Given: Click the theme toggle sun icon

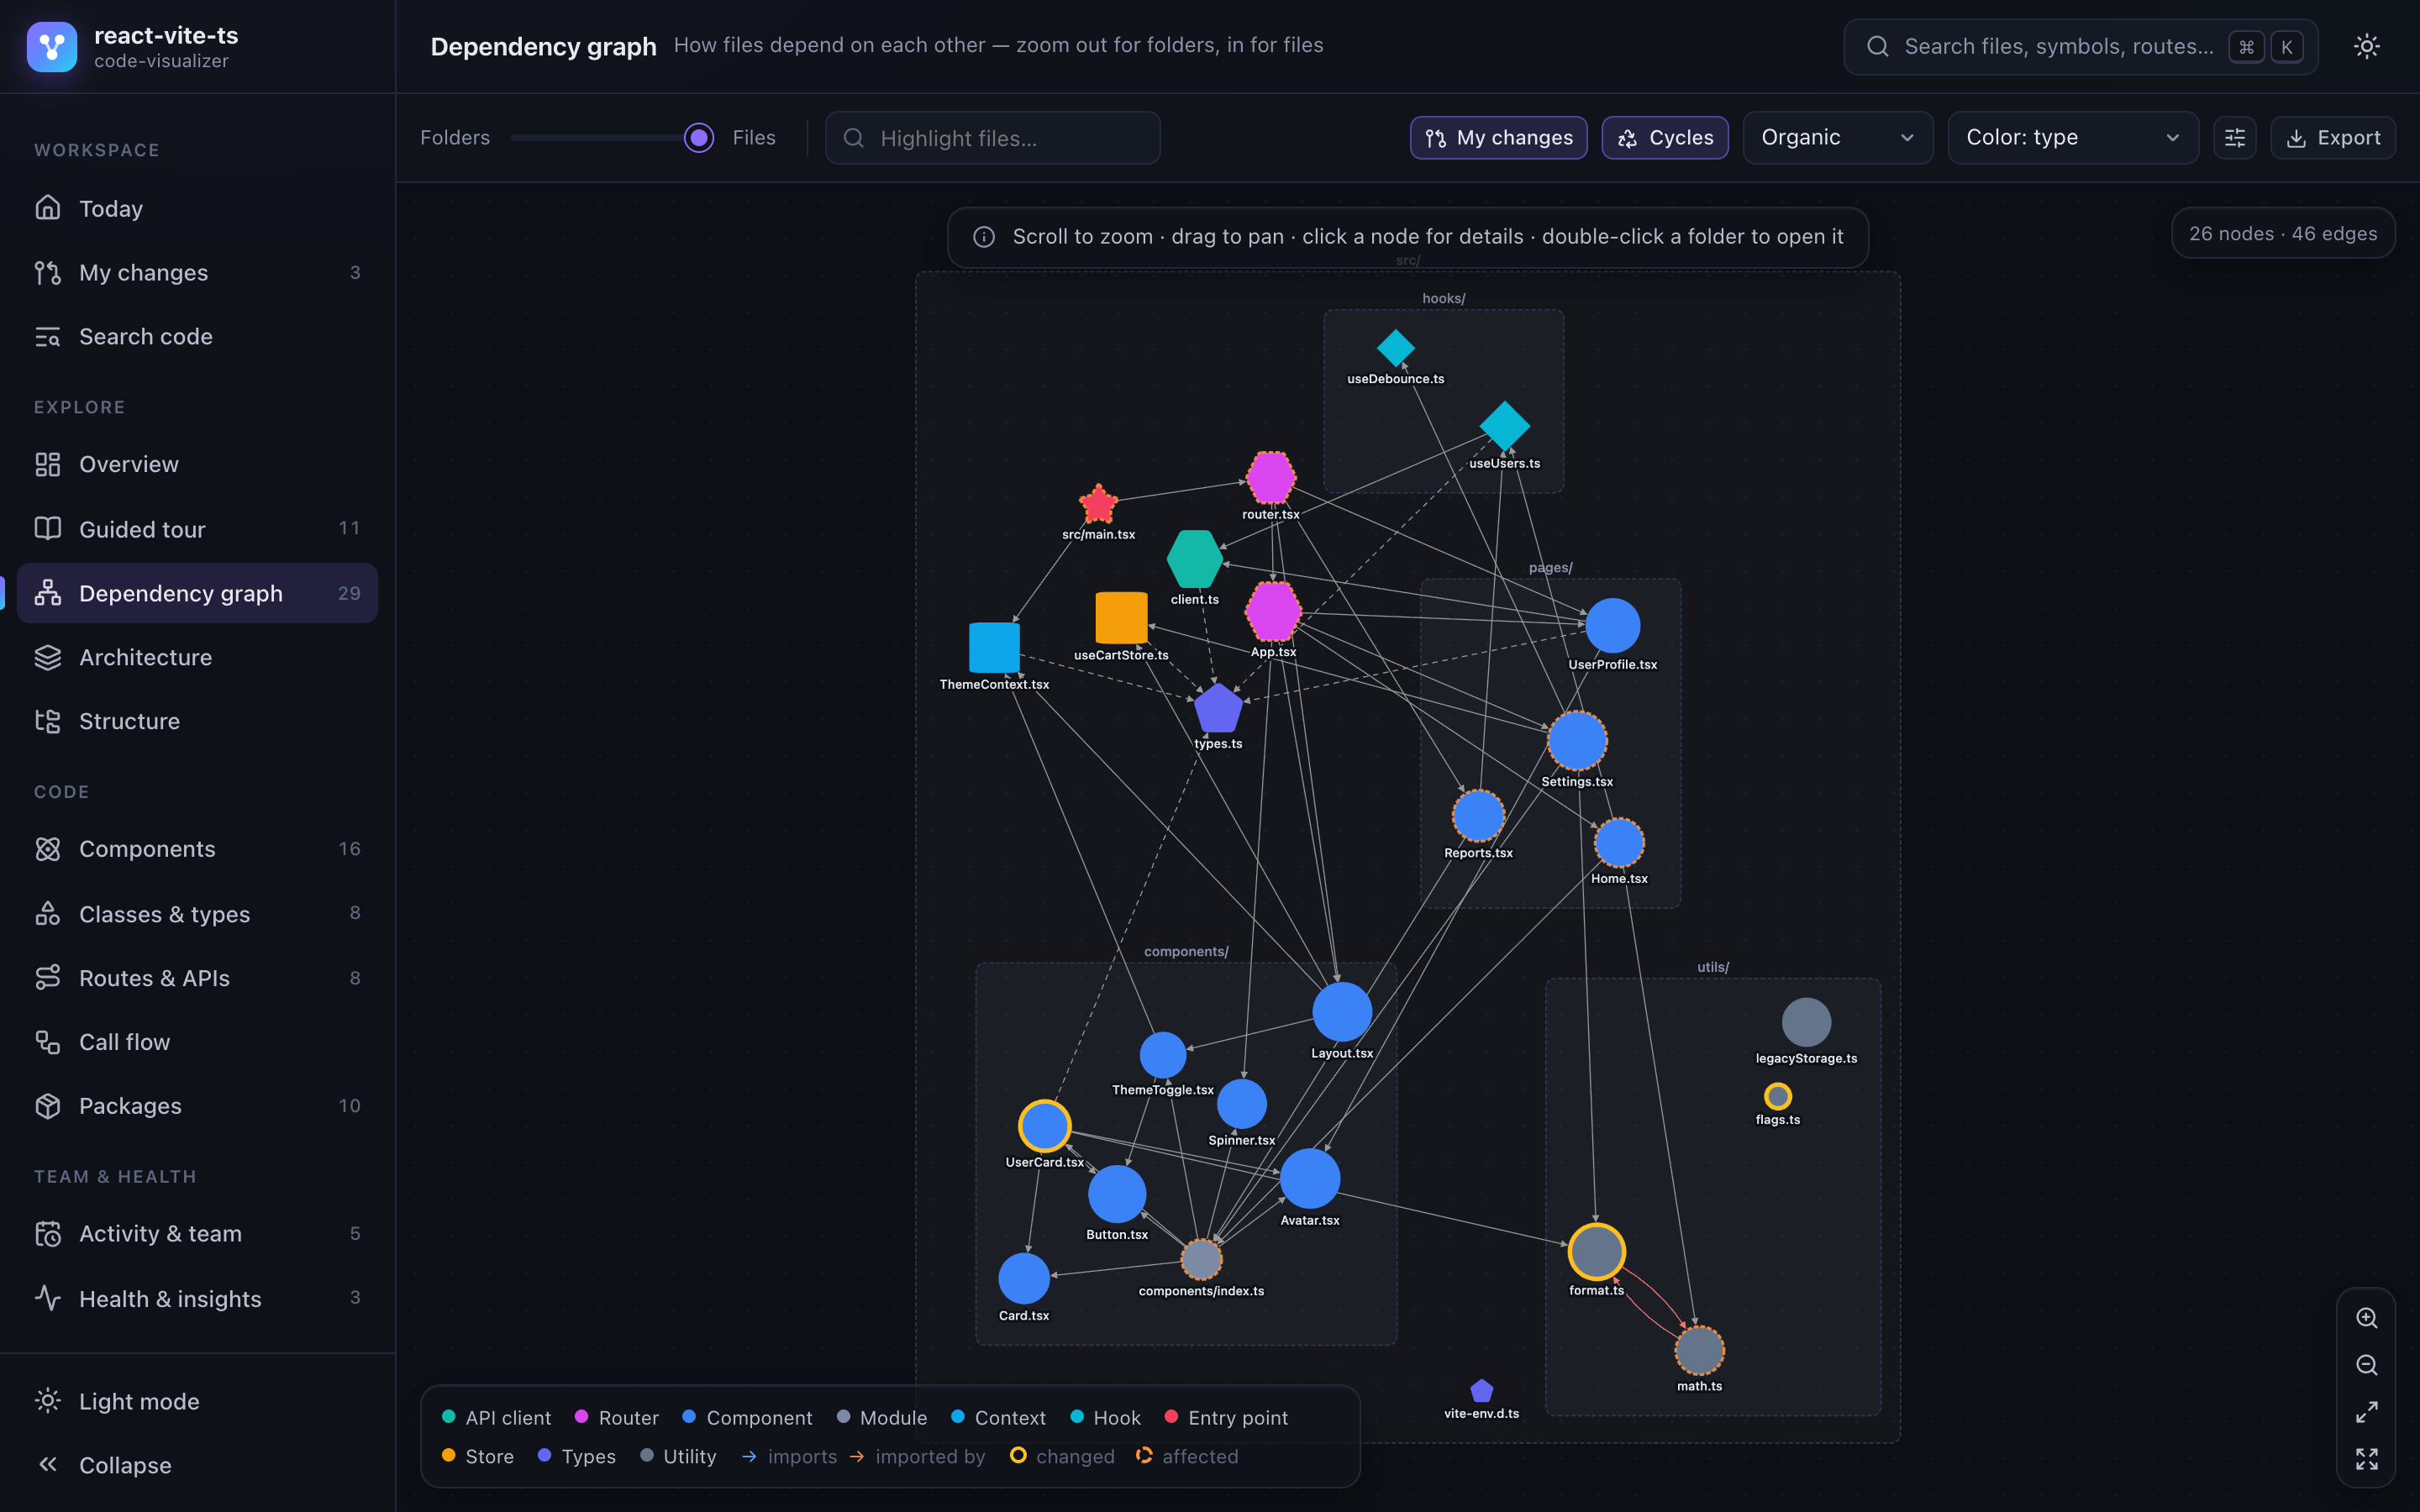Looking at the screenshot, I should [x=2366, y=46].
